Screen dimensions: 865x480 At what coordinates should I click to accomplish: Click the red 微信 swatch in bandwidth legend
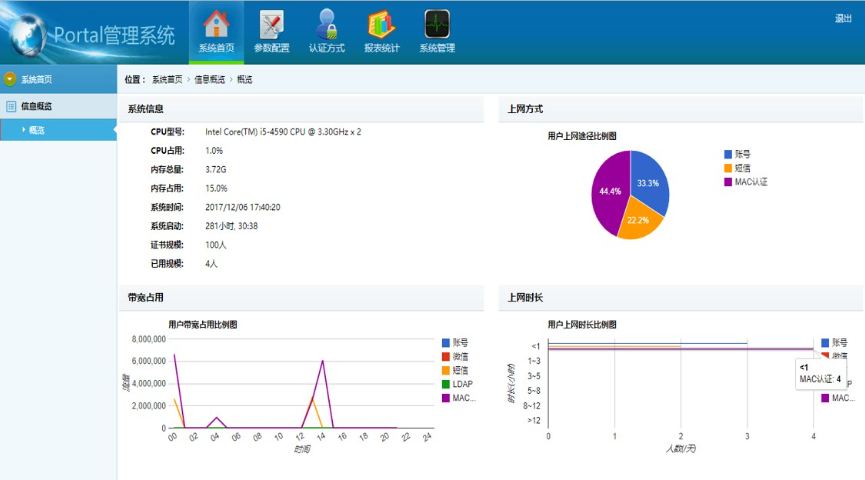(x=446, y=357)
